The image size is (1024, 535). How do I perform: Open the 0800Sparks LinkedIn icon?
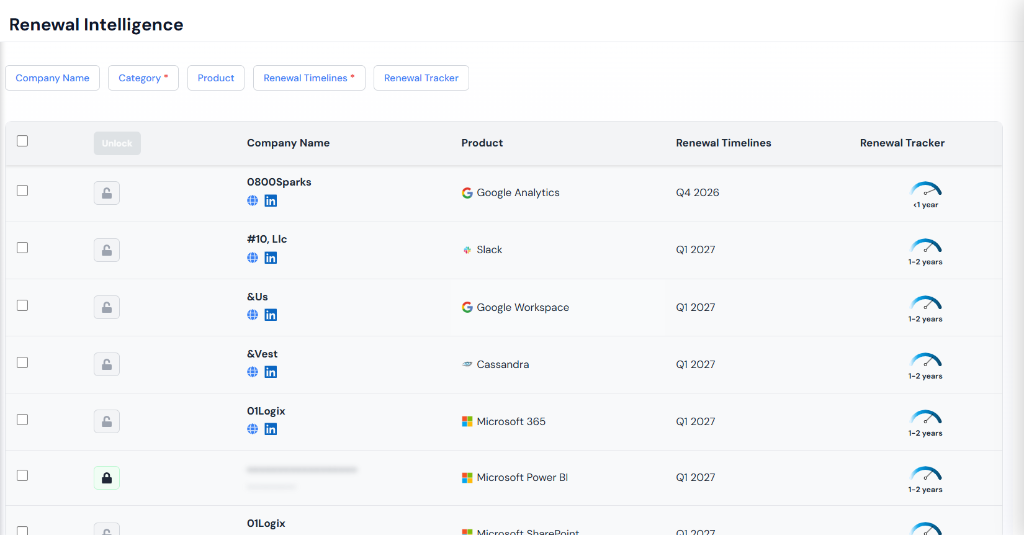coord(270,201)
